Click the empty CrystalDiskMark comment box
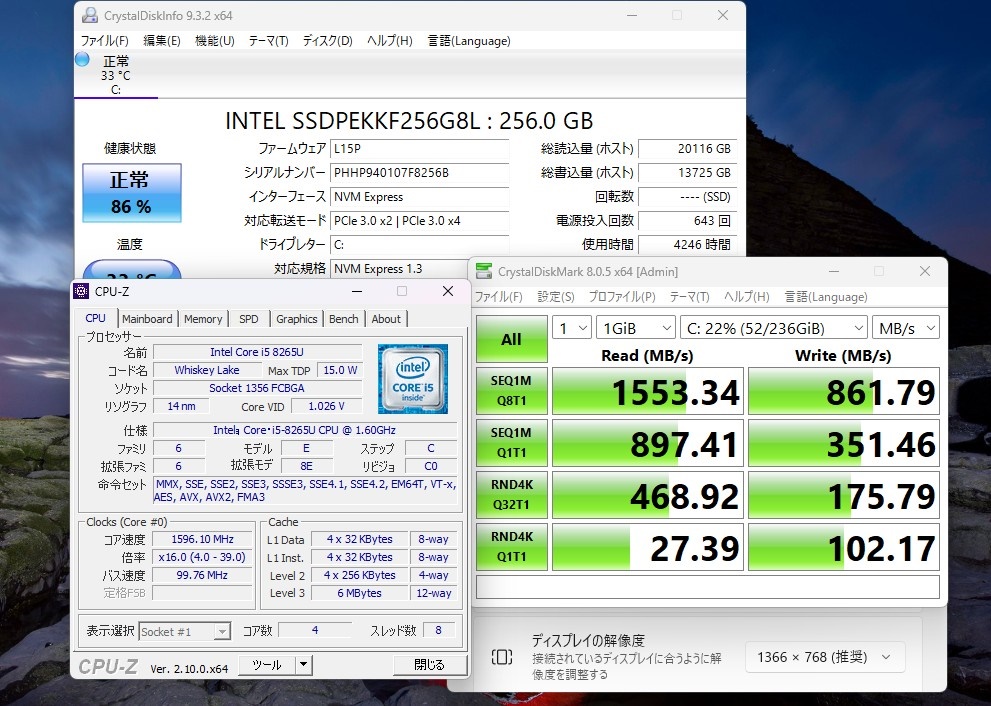Screen dimensions: 991x706 (708, 587)
